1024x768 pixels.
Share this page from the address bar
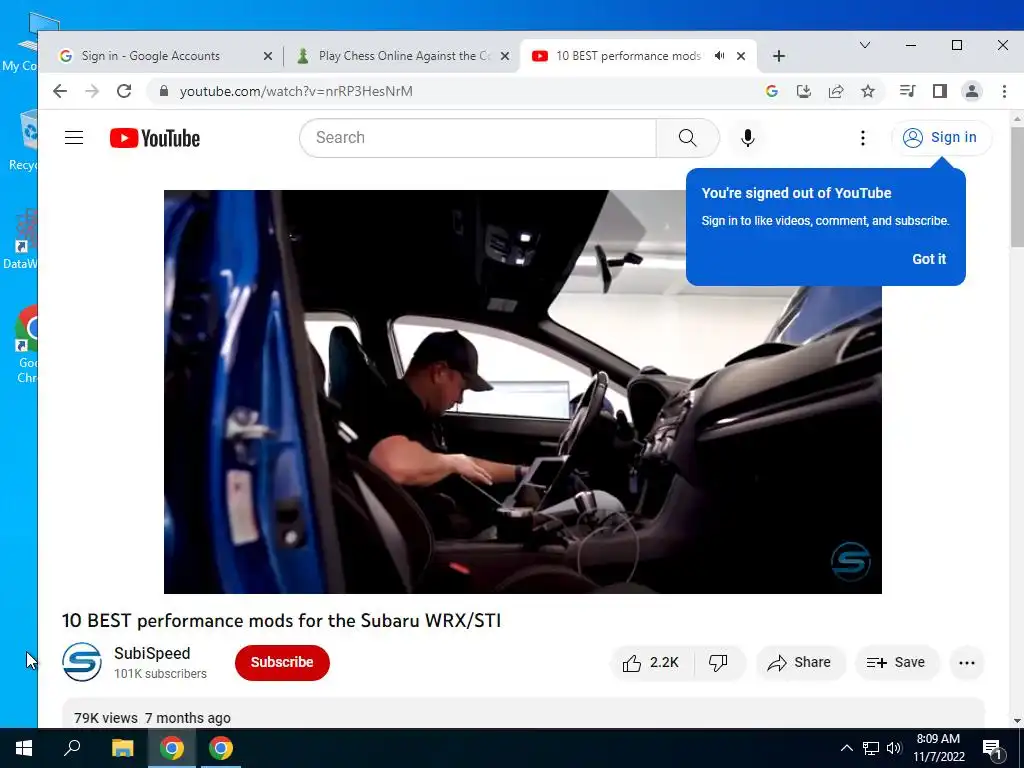click(836, 91)
